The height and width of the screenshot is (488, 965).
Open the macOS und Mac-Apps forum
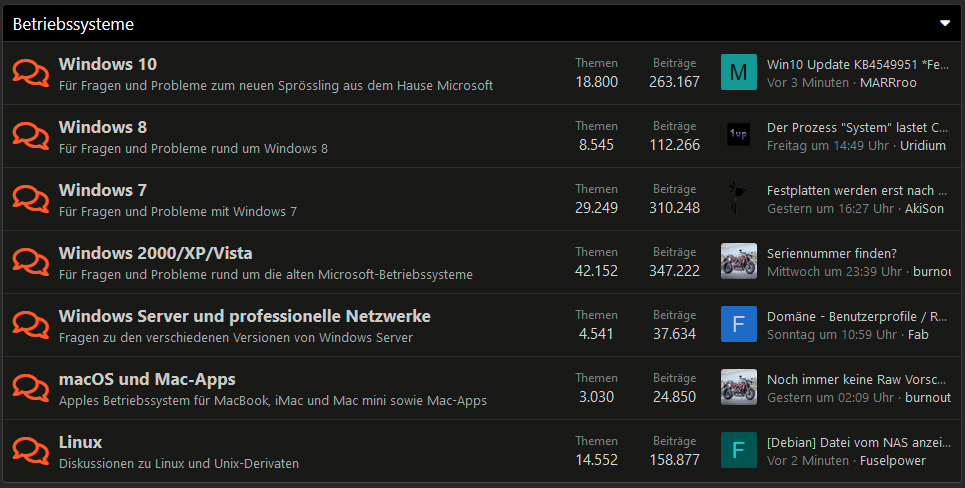tap(147, 379)
